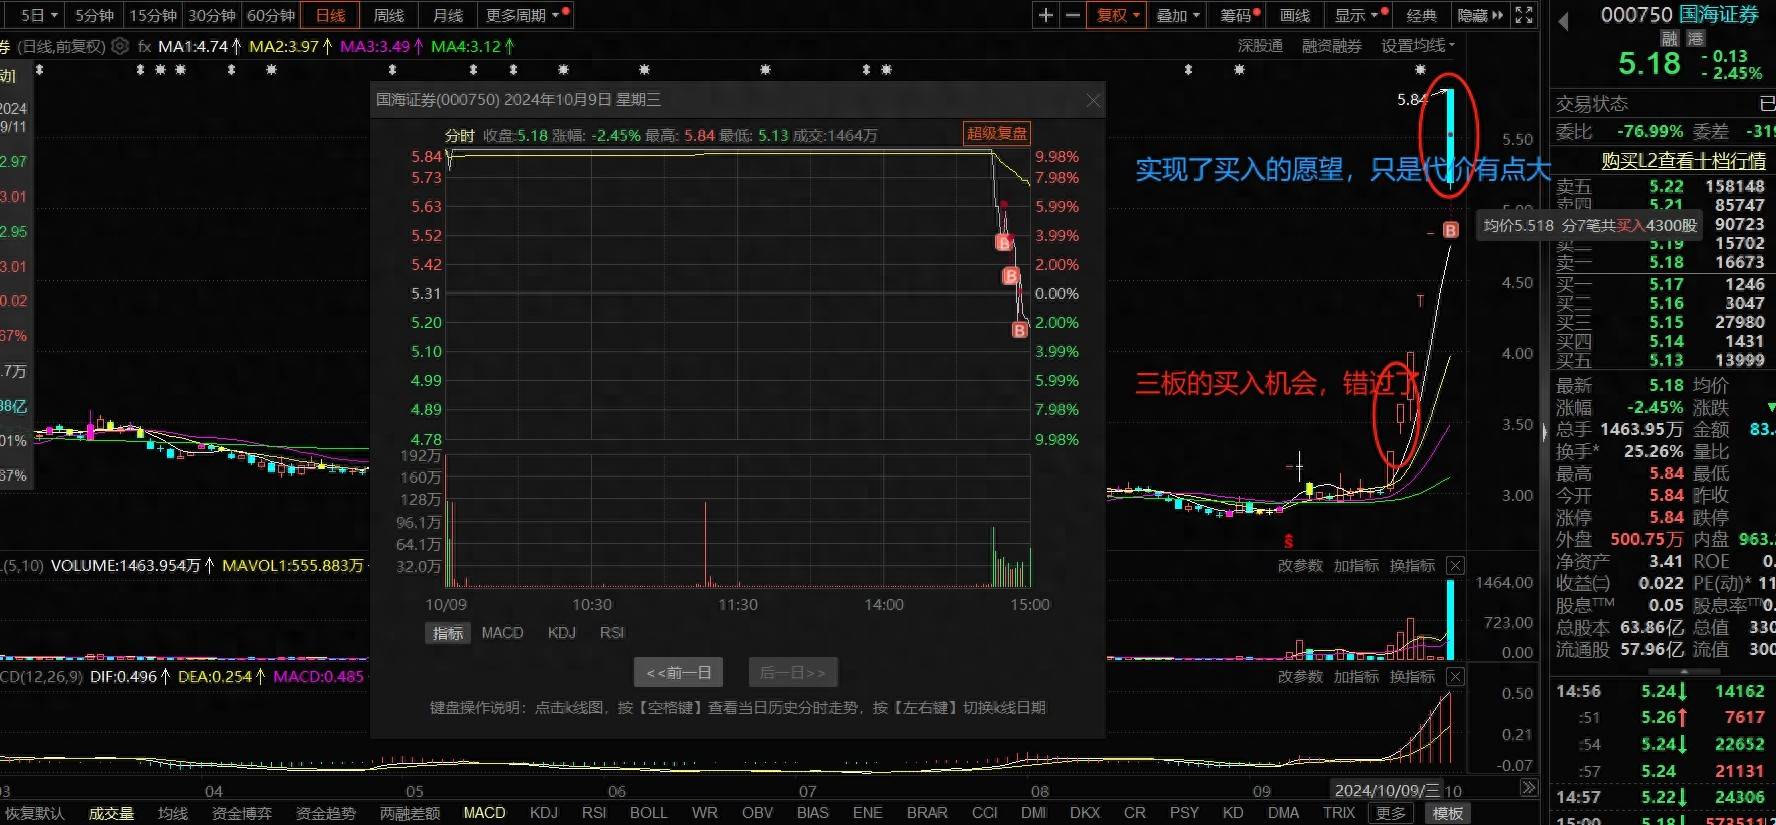Image resolution: width=1776 pixels, height=825 pixels.
Task: Click the 融资融券 link
Action: pyautogui.click(x=1331, y=46)
